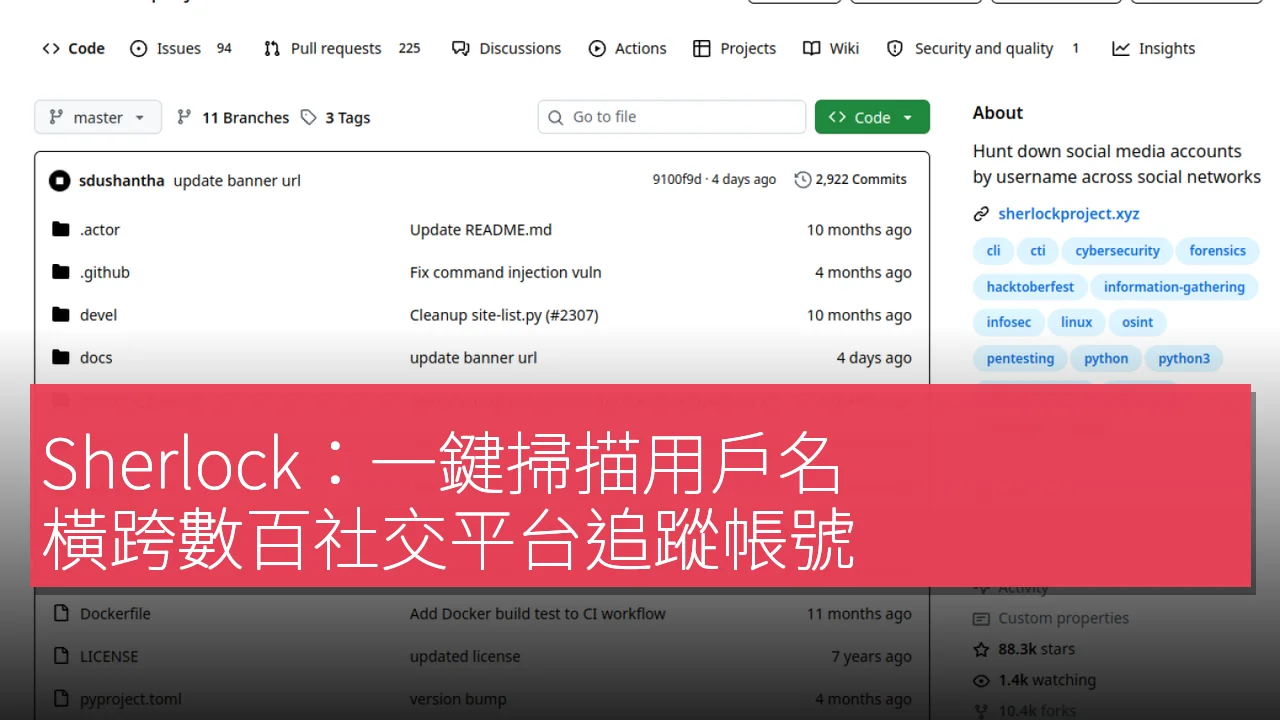Open the Issues tab
Screen dimensions: 1280x720
181,48
